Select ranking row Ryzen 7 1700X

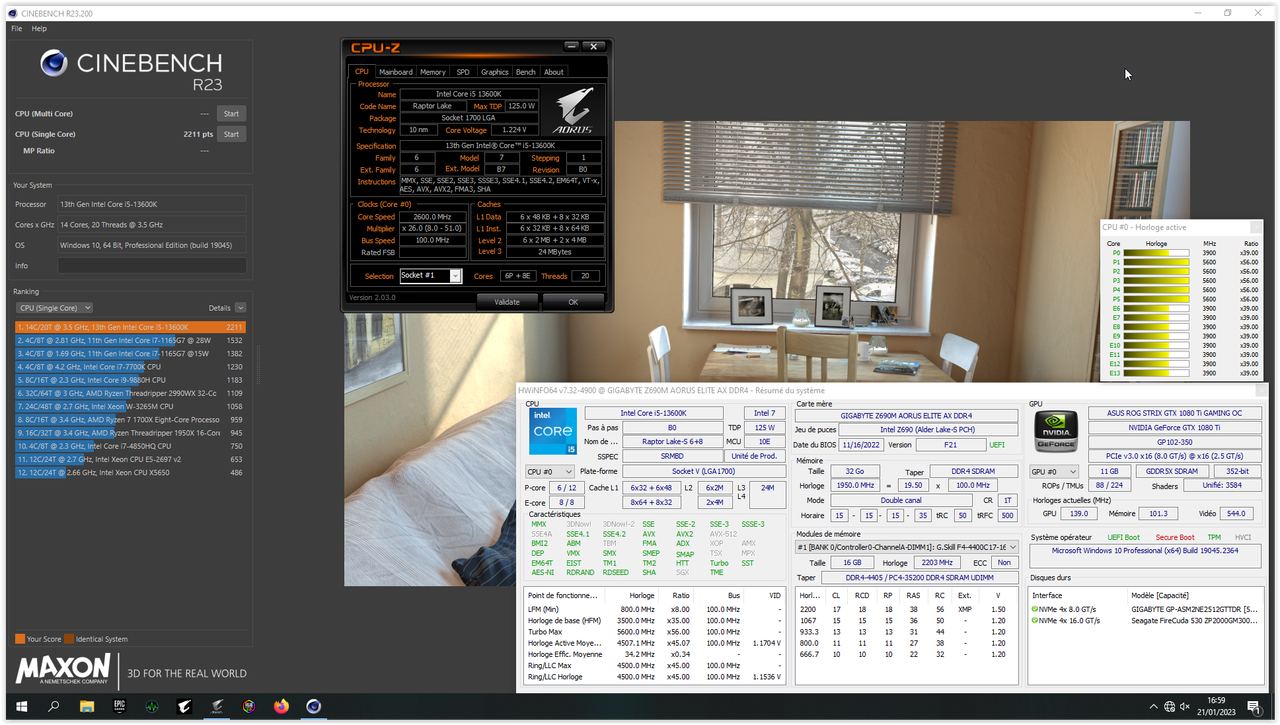pos(130,420)
